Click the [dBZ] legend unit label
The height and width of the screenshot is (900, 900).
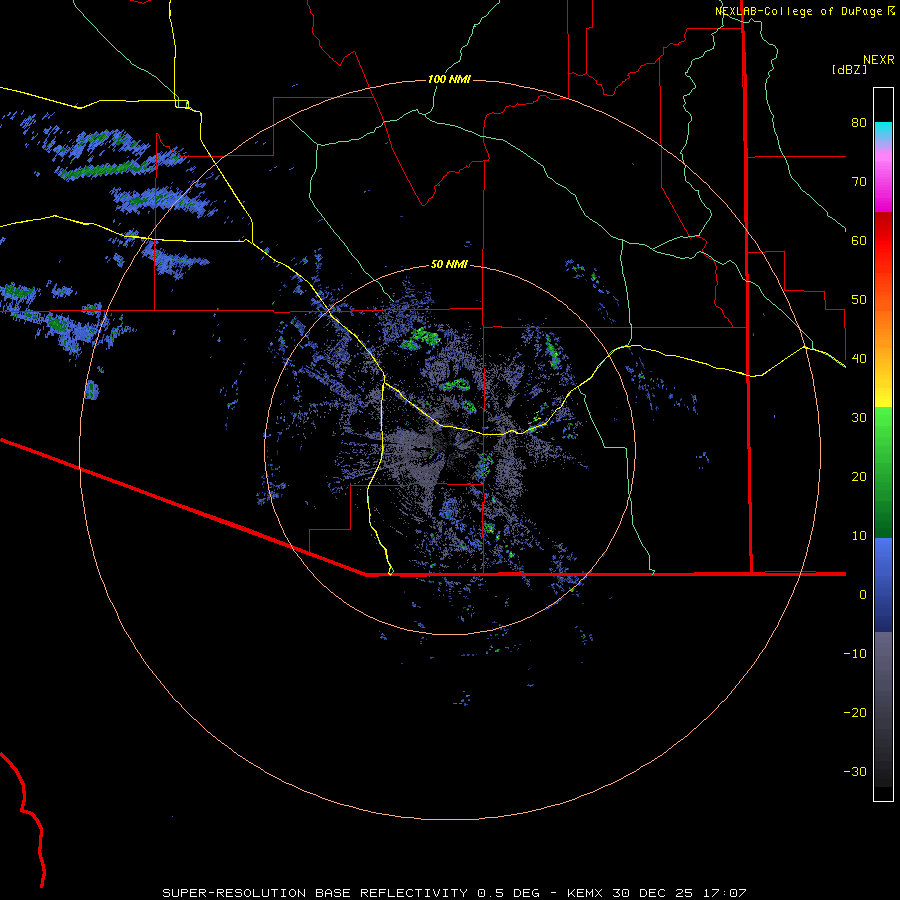pos(849,70)
